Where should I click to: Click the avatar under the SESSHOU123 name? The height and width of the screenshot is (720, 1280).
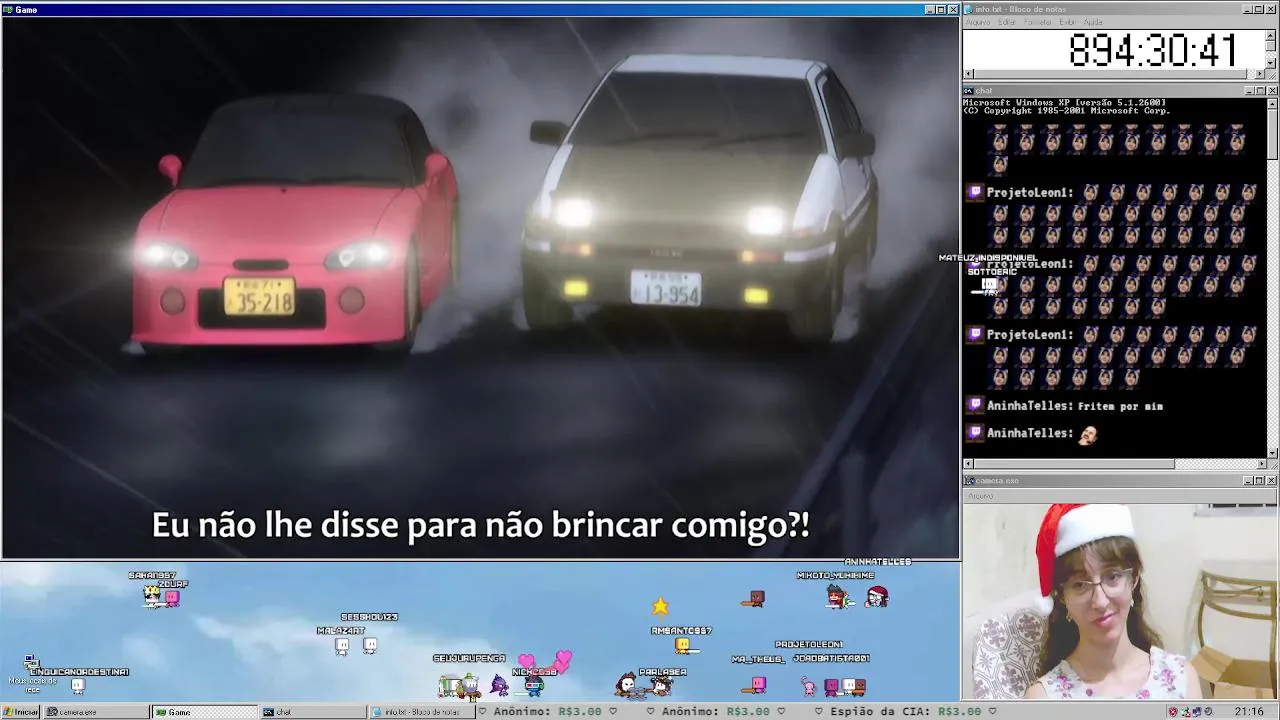tap(370, 646)
